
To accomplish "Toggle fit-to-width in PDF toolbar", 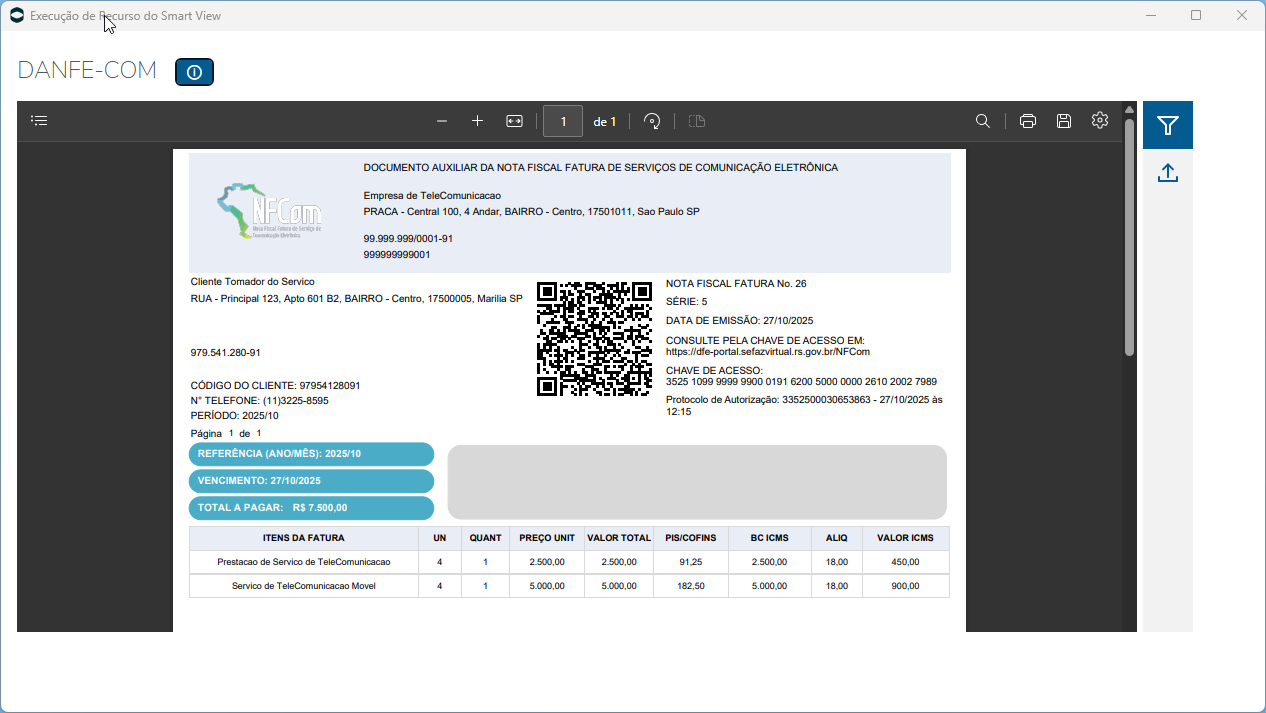I will coord(514,121).
